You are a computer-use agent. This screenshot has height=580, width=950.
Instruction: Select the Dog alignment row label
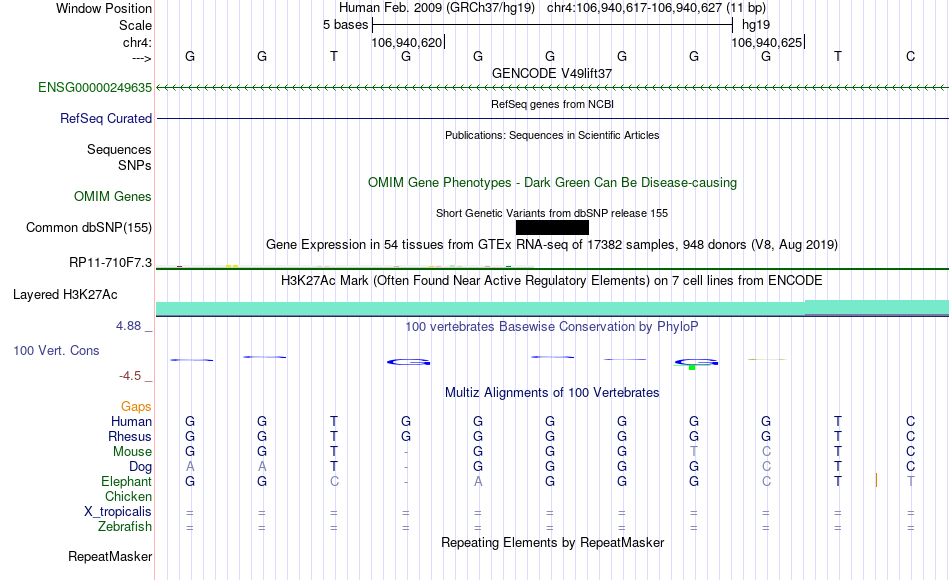[140, 467]
